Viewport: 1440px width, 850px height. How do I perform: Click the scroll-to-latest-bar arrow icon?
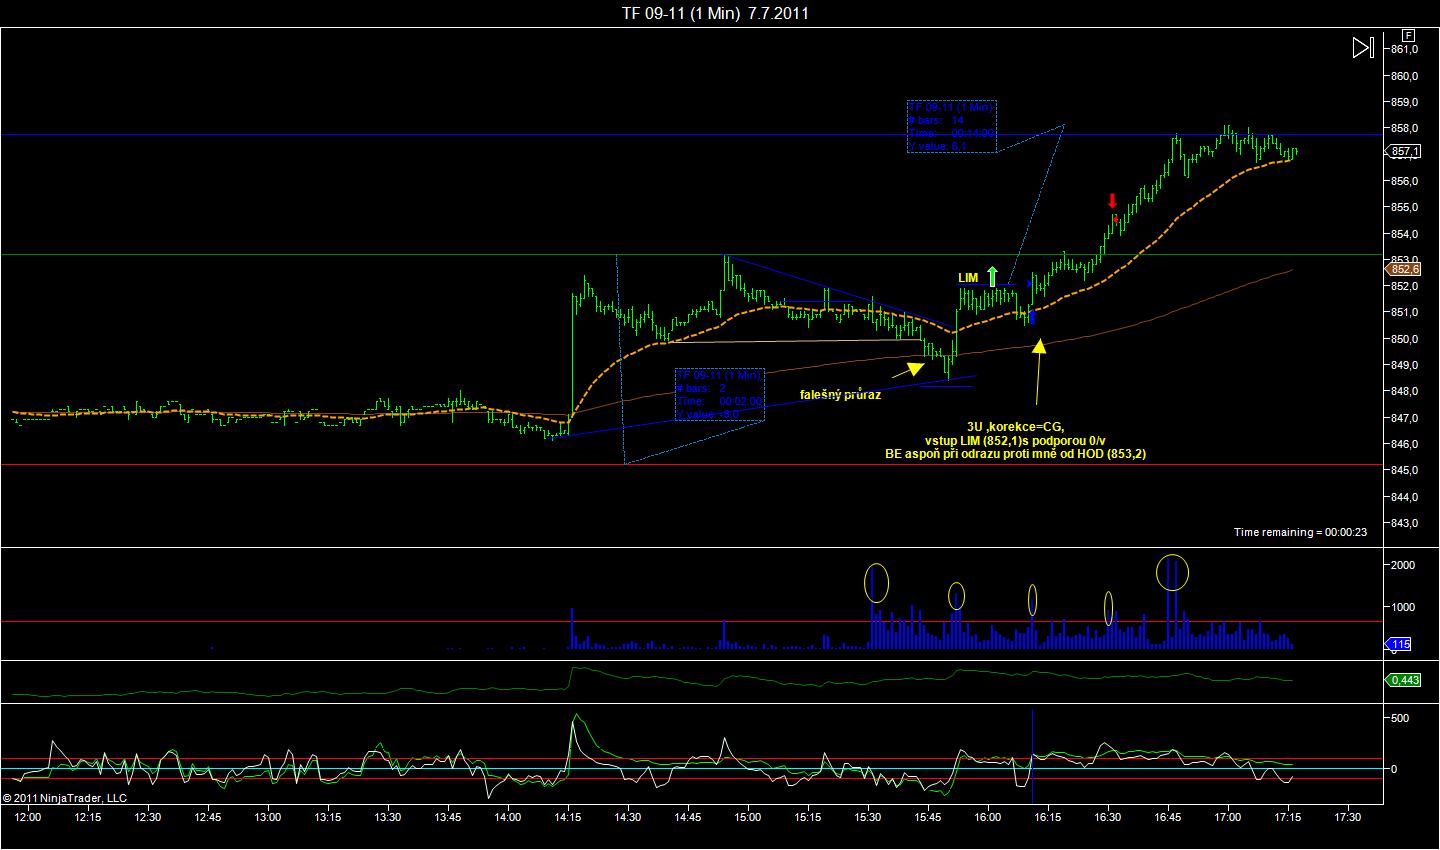pyautogui.click(x=1363, y=48)
